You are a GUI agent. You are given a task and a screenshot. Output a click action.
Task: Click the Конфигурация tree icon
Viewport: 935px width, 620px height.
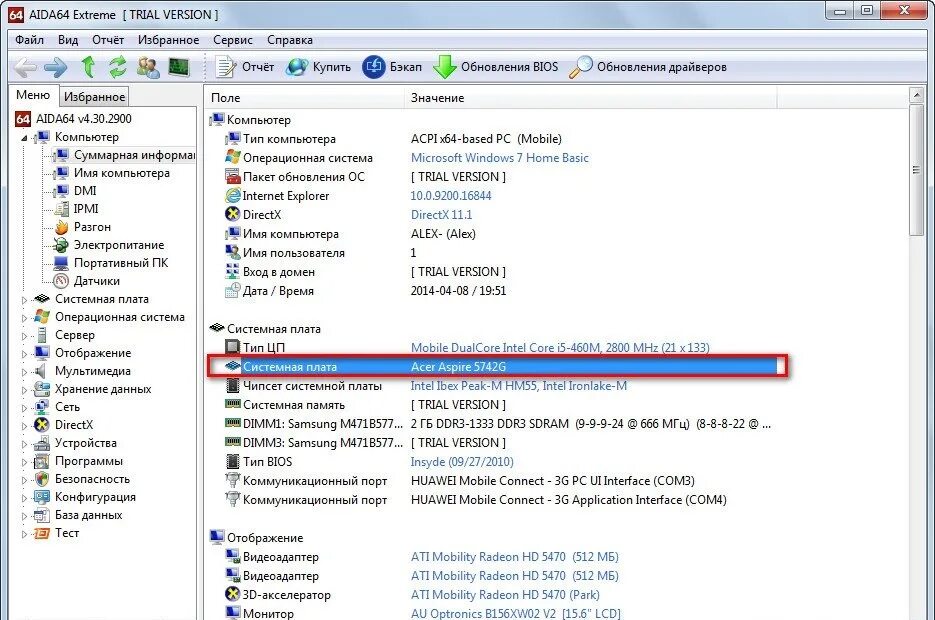[x=42, y=497]
